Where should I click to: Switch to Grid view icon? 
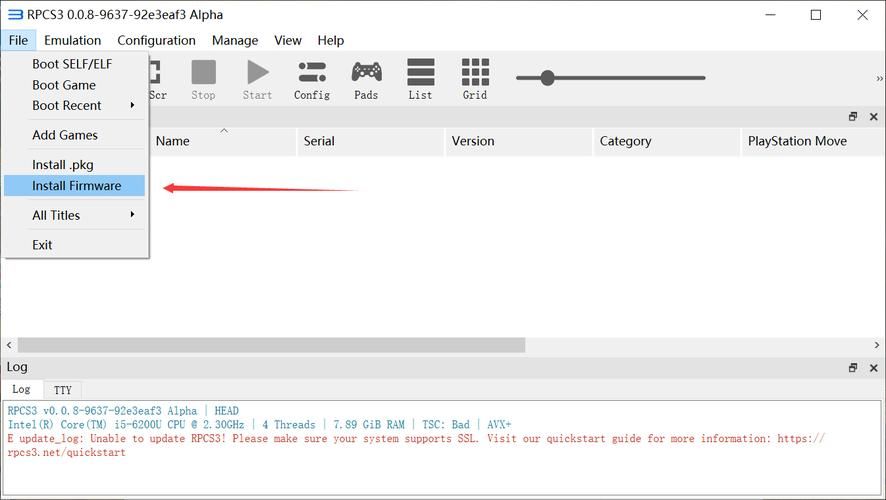click(x=475, y=79)
